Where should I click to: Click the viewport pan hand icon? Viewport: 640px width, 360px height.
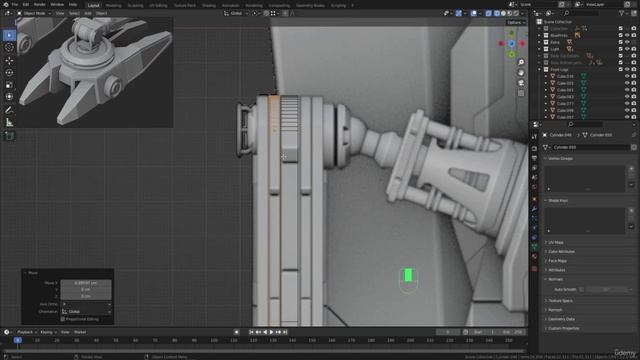pos(521,73)
